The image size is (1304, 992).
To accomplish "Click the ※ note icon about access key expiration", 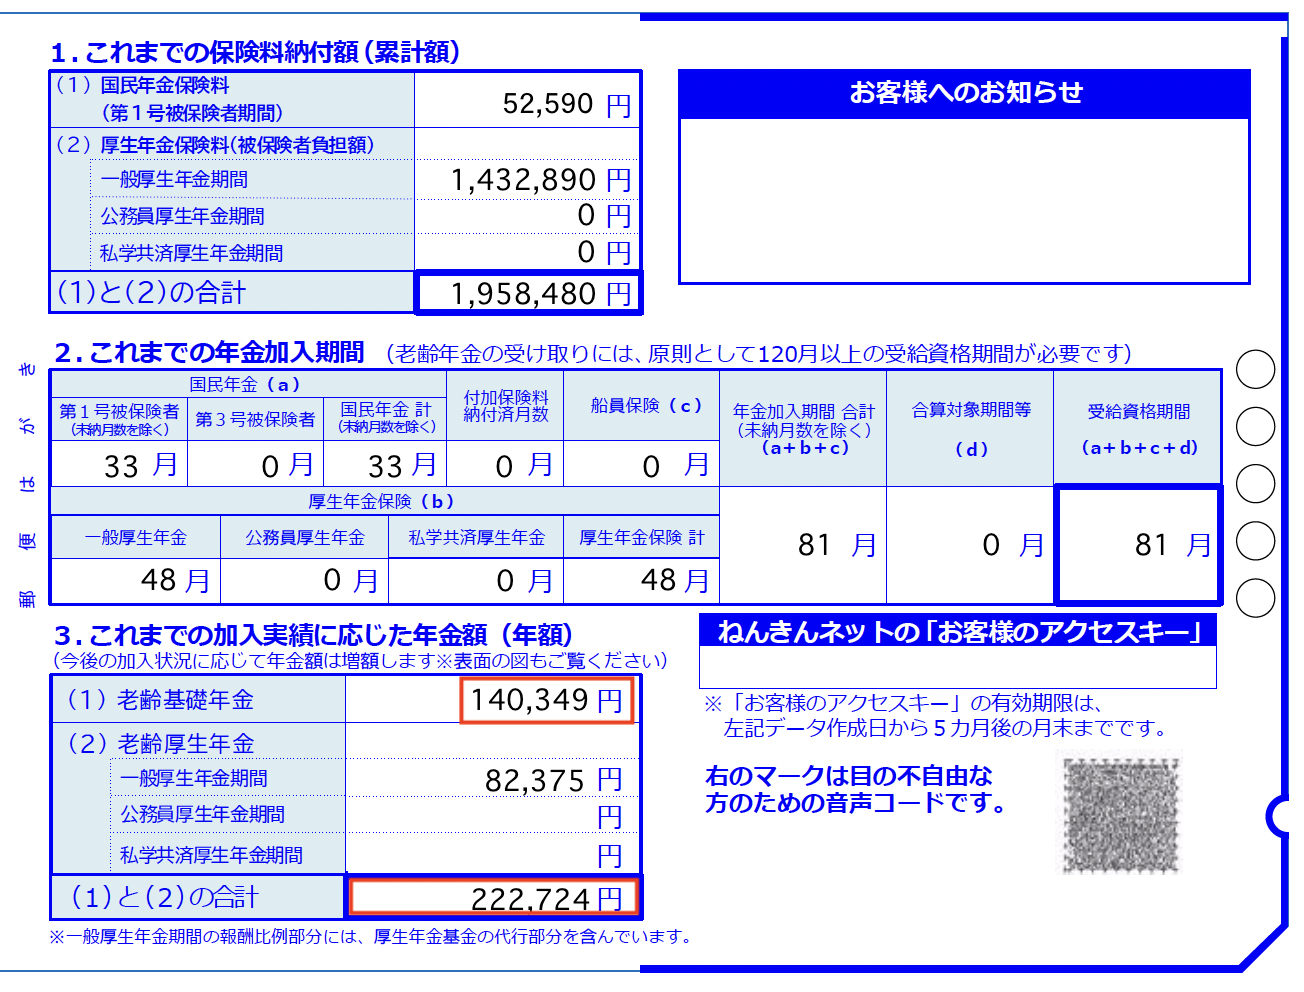I will point(712,705).
